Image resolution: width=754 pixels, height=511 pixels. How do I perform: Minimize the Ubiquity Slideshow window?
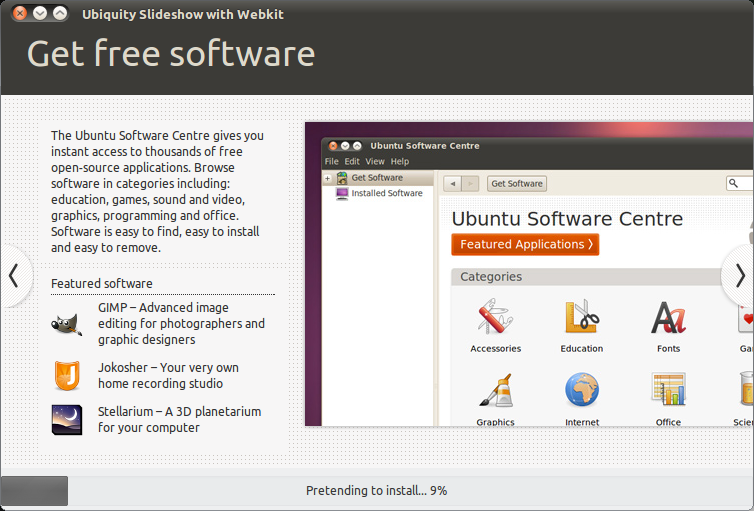tap(40, 13)
